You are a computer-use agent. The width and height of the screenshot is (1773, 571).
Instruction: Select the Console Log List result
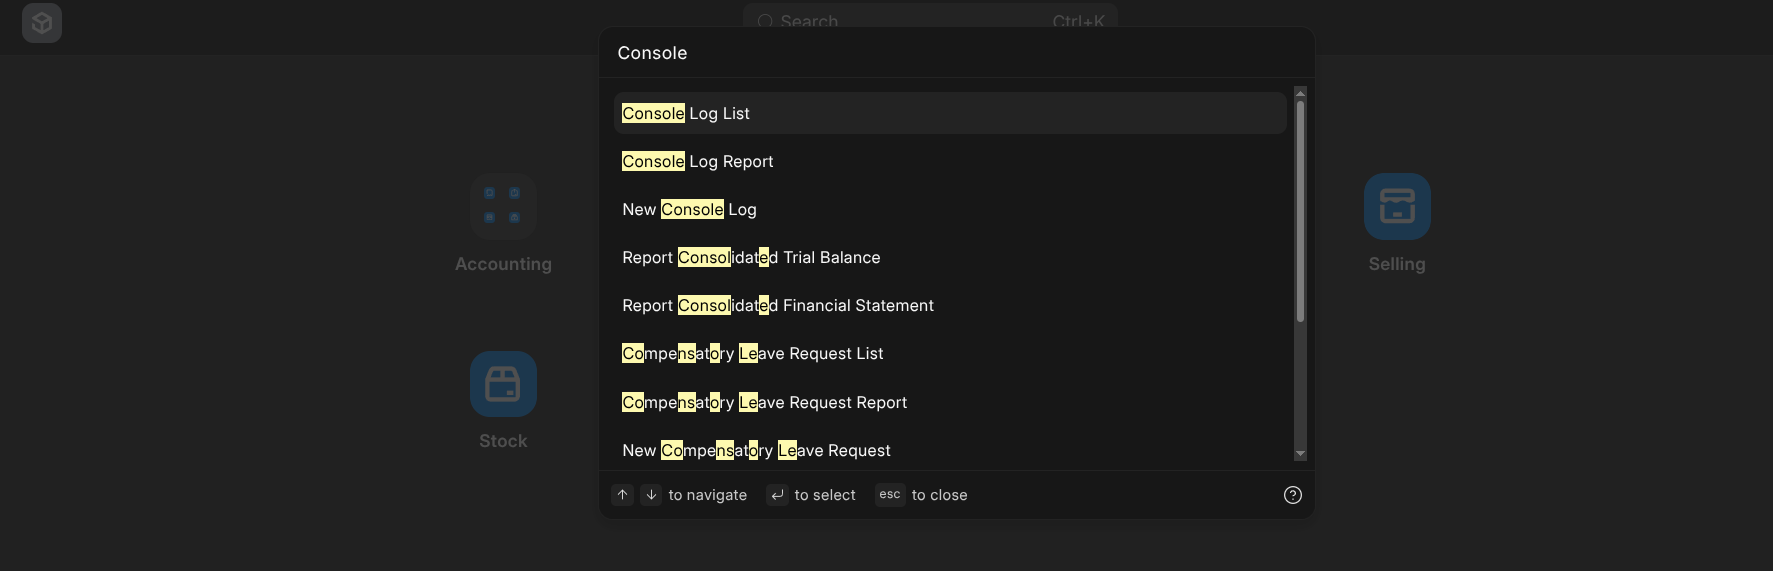686,114
